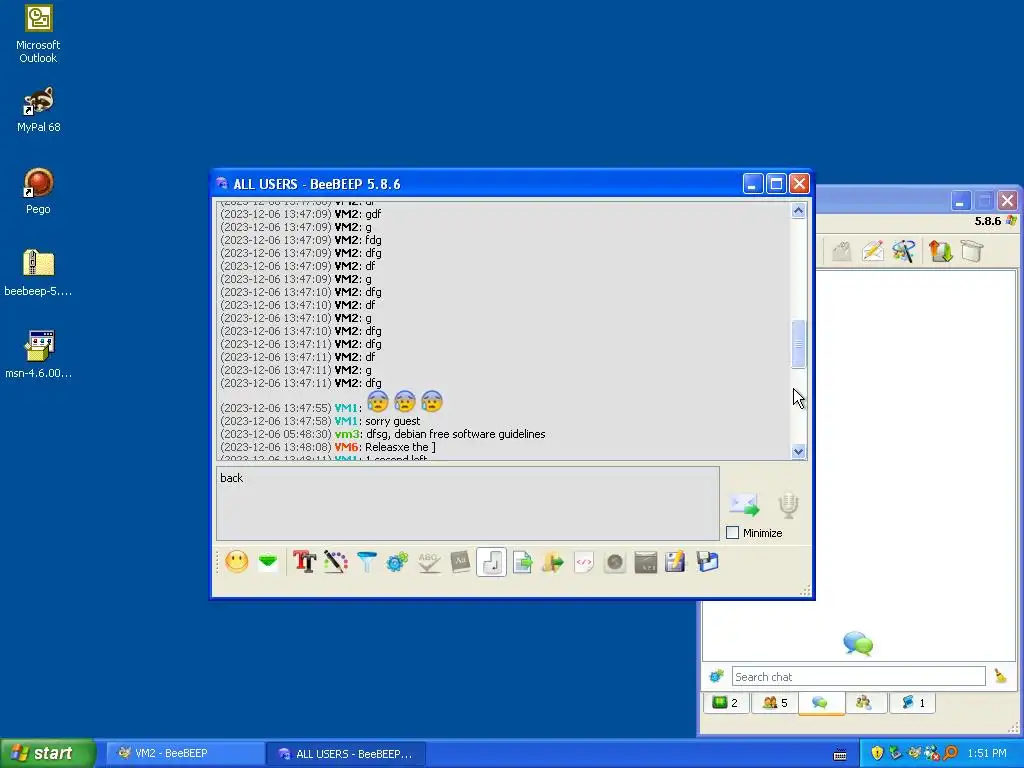Switch to the groups people tab
Screen dimensions: 1024x768
[865, 703]
